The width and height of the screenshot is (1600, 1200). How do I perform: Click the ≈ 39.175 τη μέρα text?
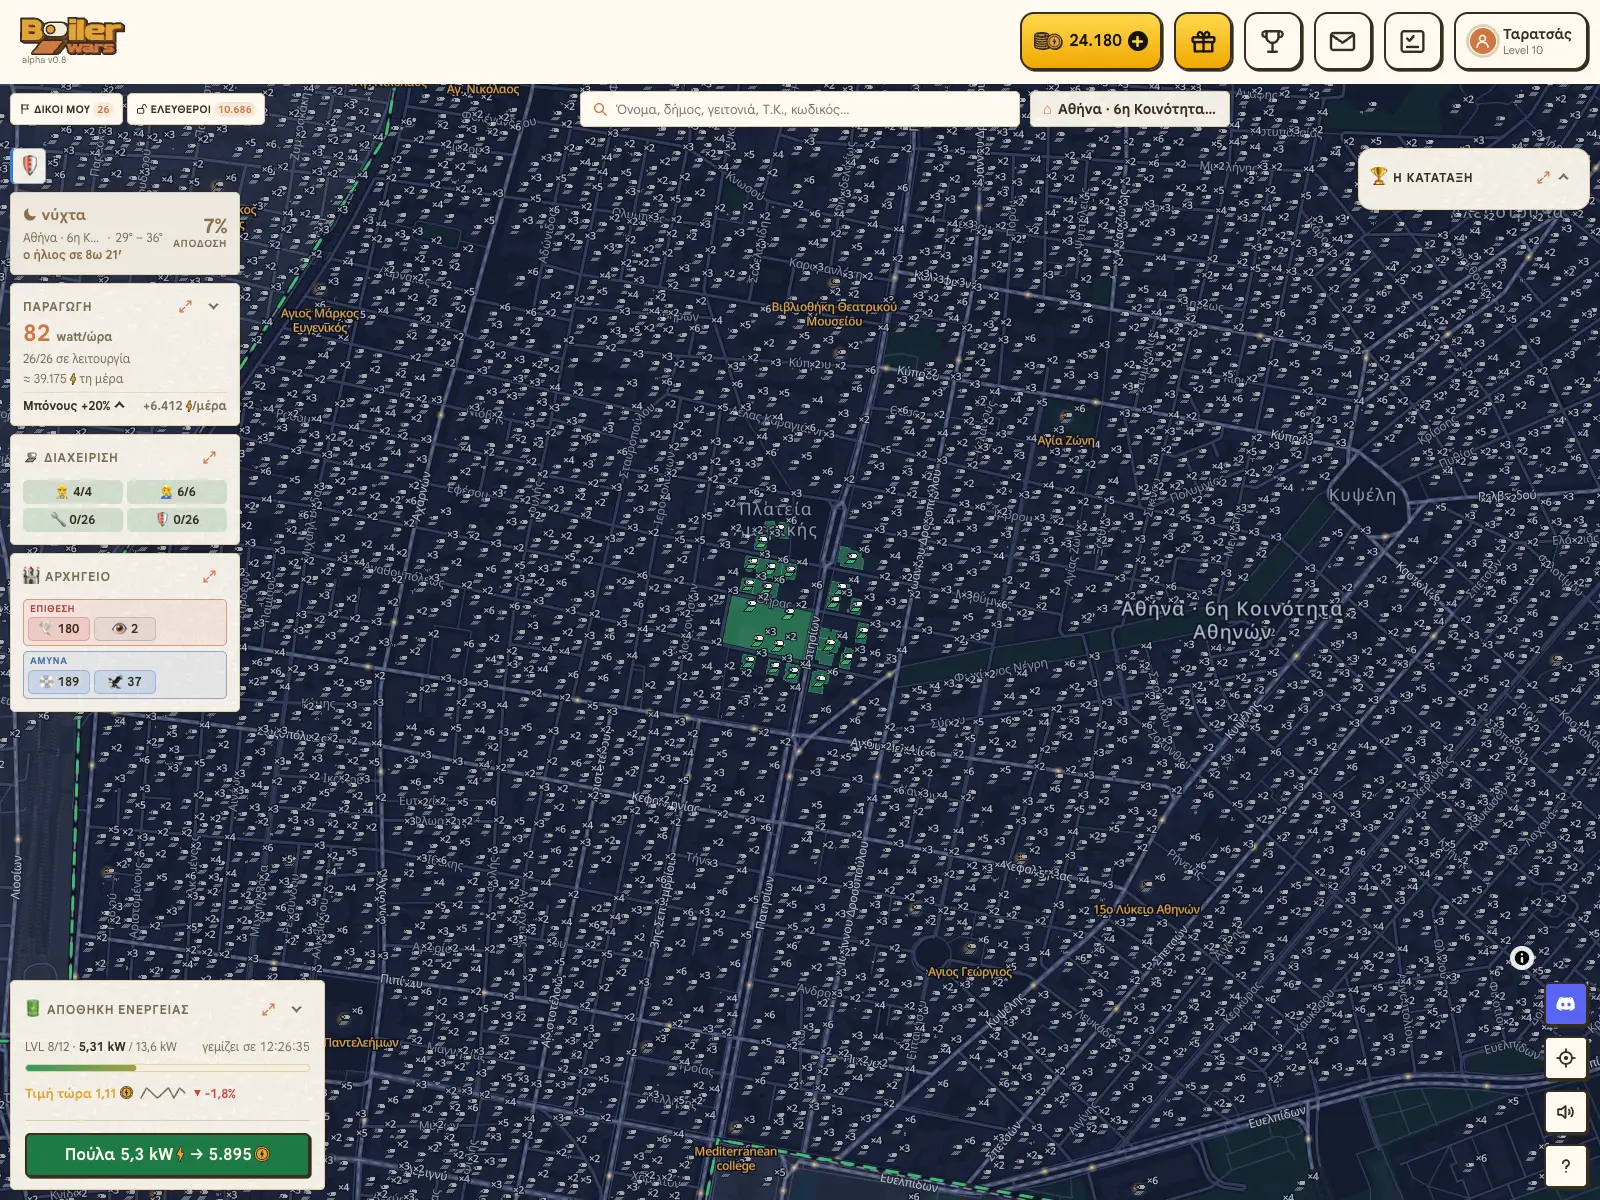(x=74, y=379)
